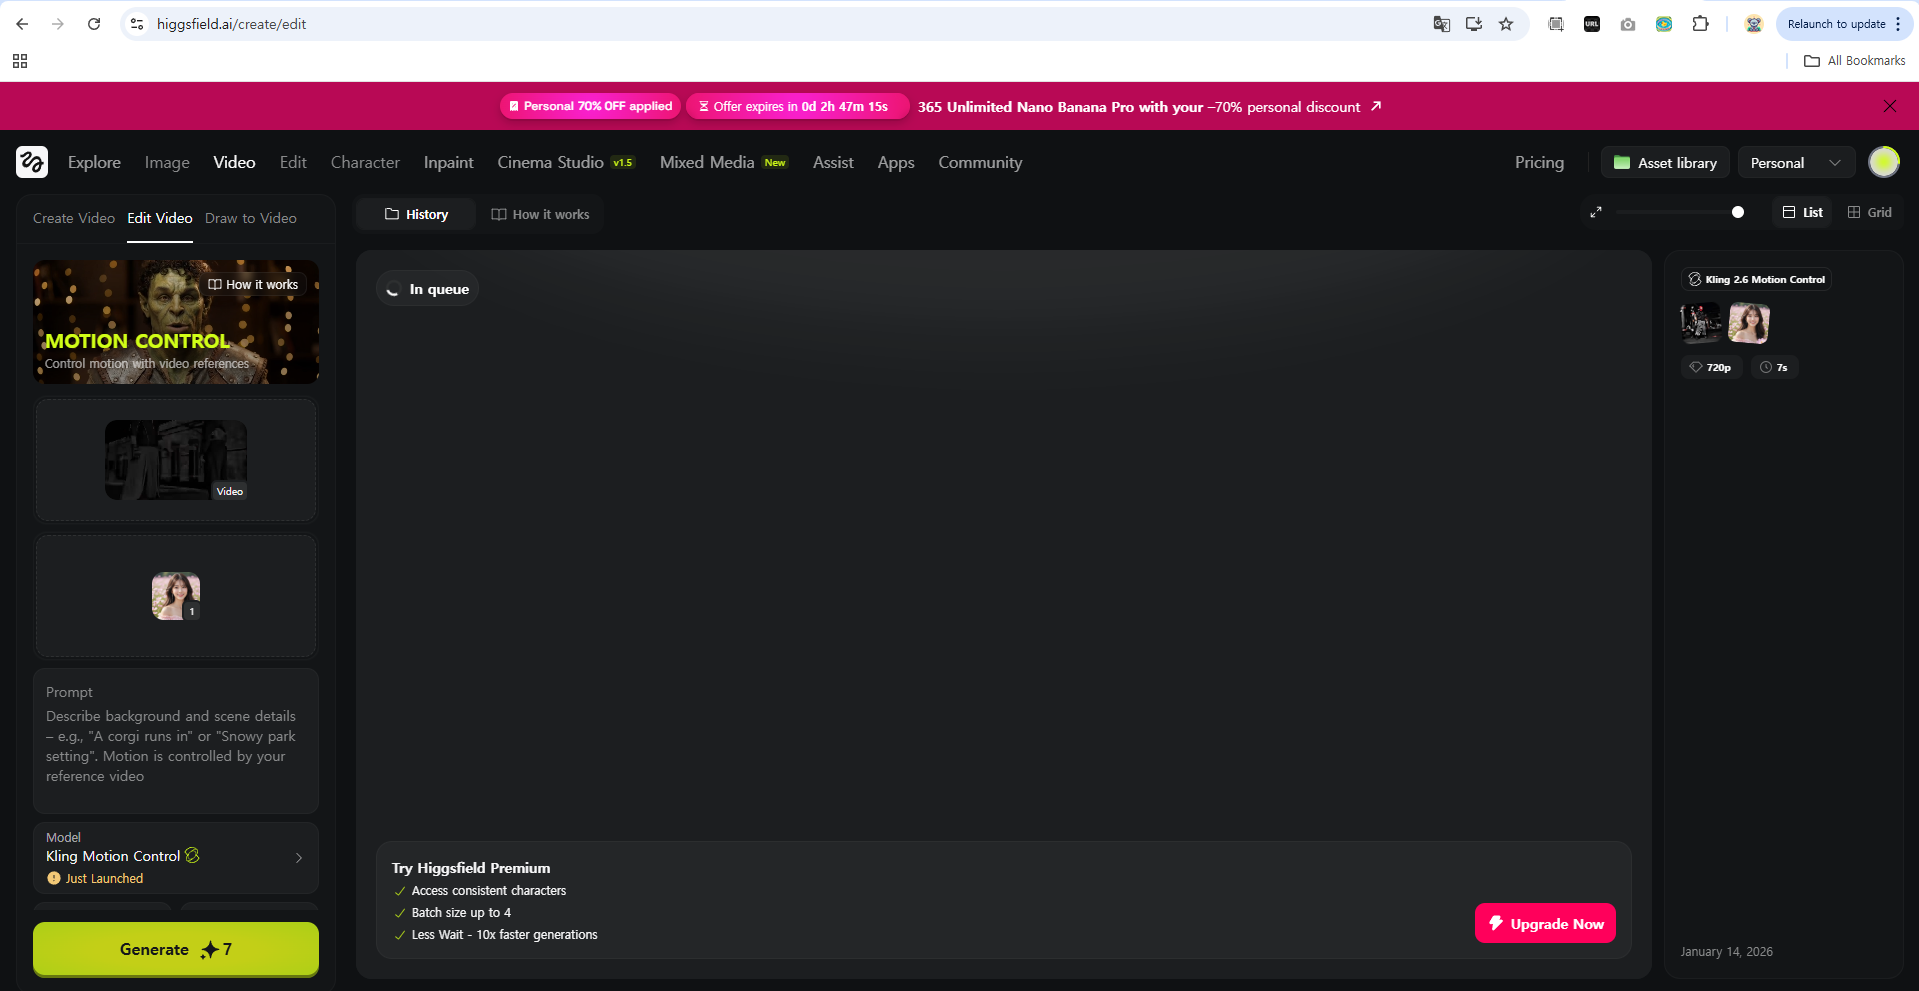Open the Edit nav item
1919x991 pixels.
(x=293, y=162)
